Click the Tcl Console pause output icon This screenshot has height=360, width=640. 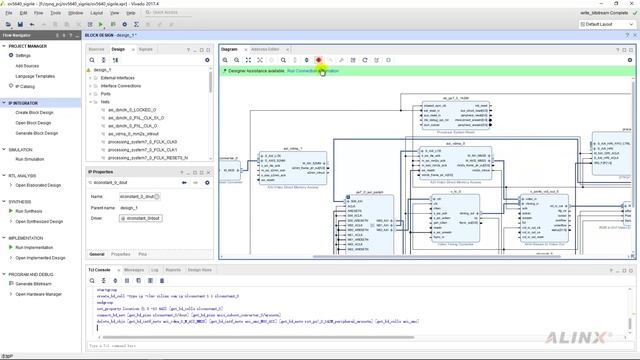[x=127, y=281]
